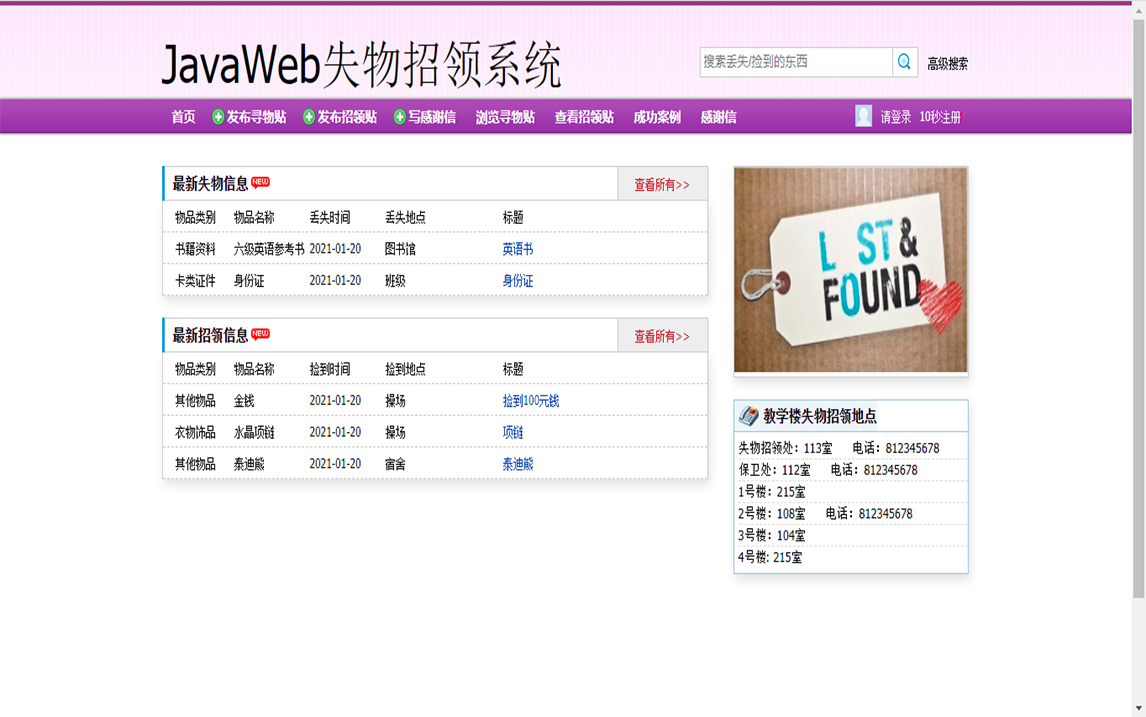1146x717 pixels.
Task: Click the 最新失物信息 panel heading
Action: coord(210,184)
